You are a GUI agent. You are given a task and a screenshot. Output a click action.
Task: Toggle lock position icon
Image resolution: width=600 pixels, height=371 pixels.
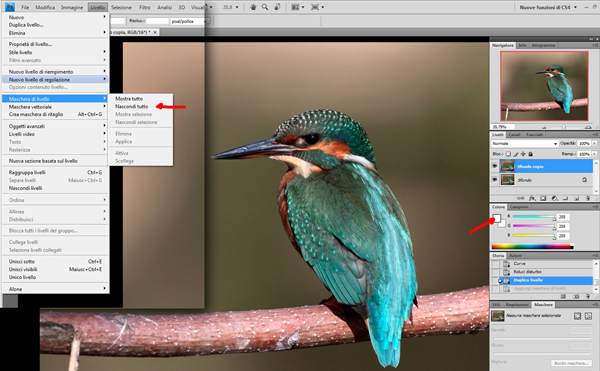coord(523,154)
